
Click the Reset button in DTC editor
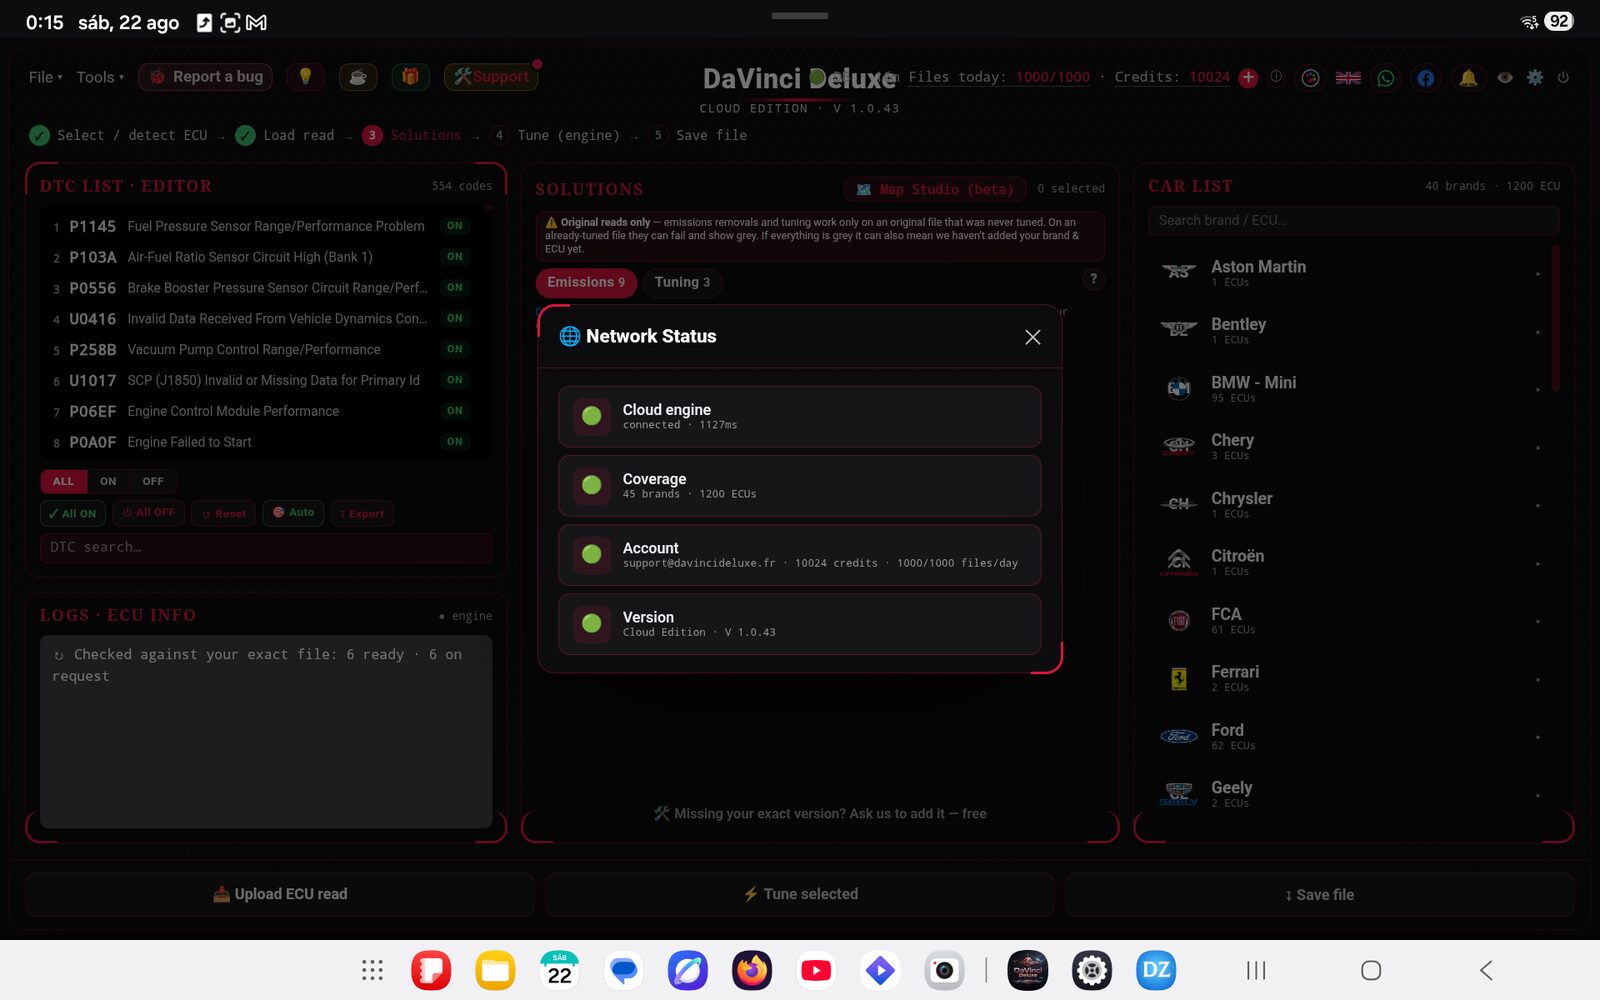point(224,514)
